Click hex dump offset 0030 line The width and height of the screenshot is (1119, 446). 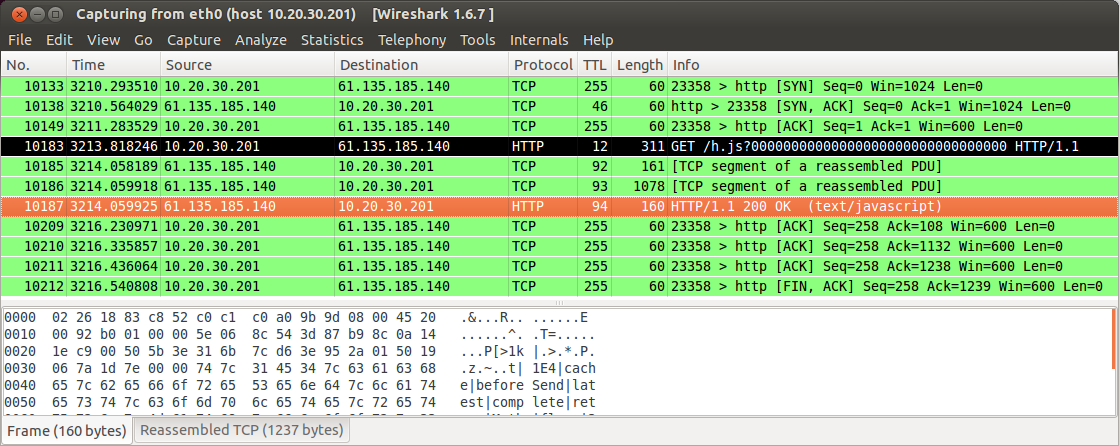[x=300, y=369]
